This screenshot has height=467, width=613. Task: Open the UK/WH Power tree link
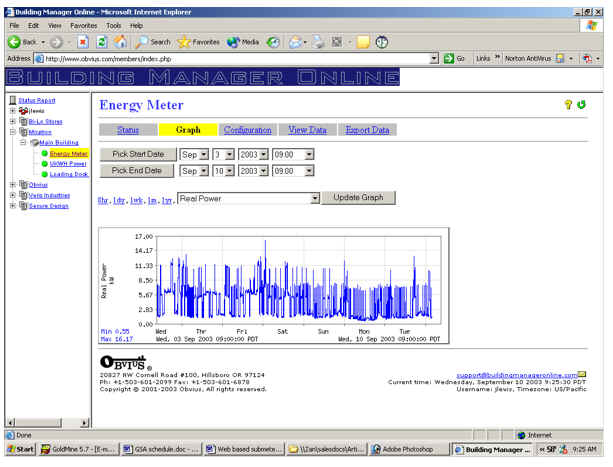coord(68,164)
